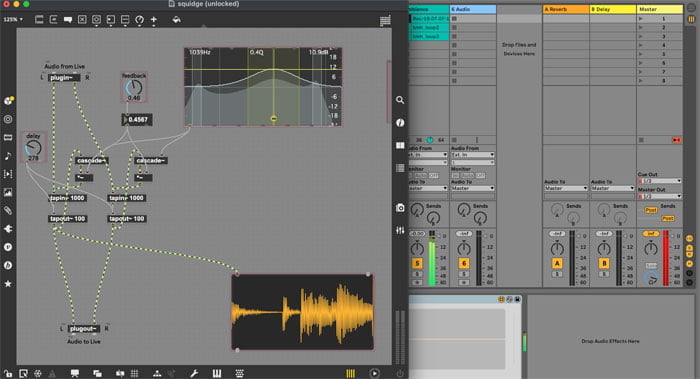Open the Cue Out 1/2 dropdown
The width and height of the screenshot is (700, 379).
[x=659, y=181]
